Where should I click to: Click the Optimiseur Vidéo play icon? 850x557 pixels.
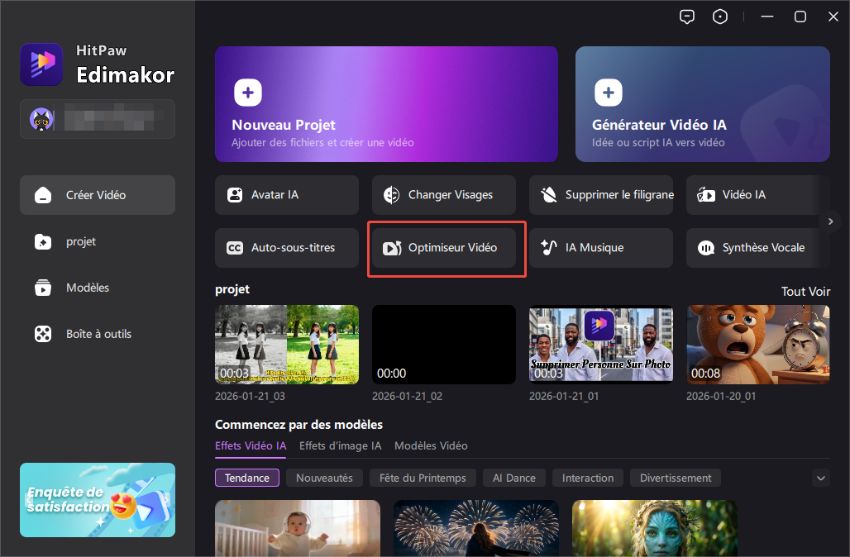(x=392, y=248)
